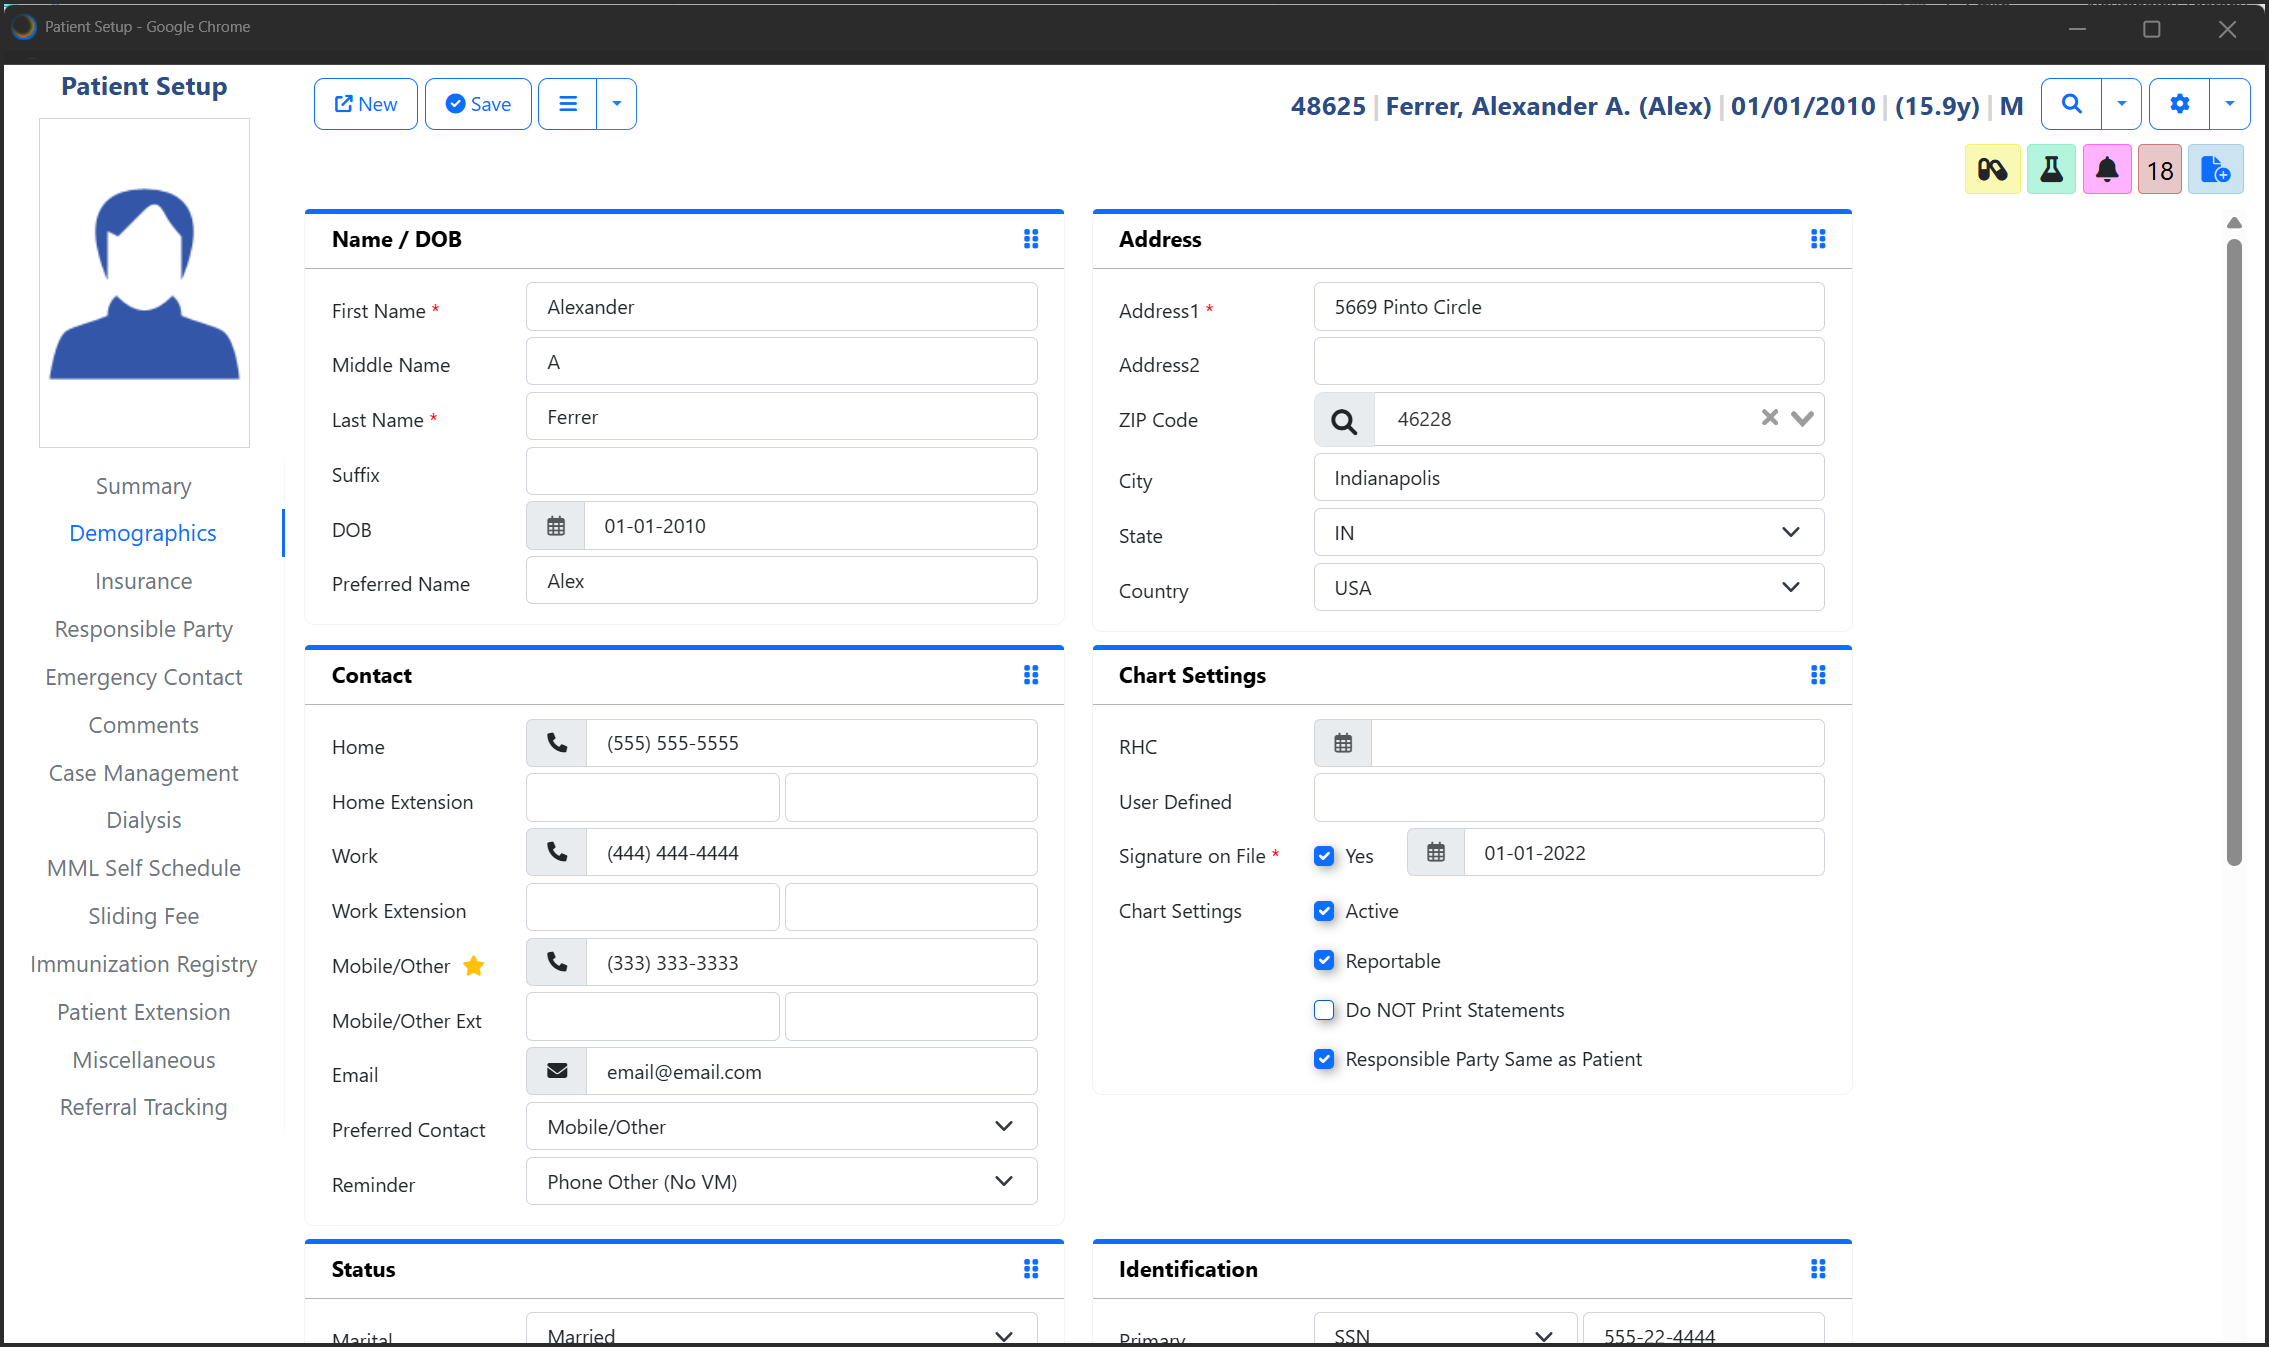2269x1347 pixels.
Task: Open the Emergency Contact section
Action: (x=143, y=677)
